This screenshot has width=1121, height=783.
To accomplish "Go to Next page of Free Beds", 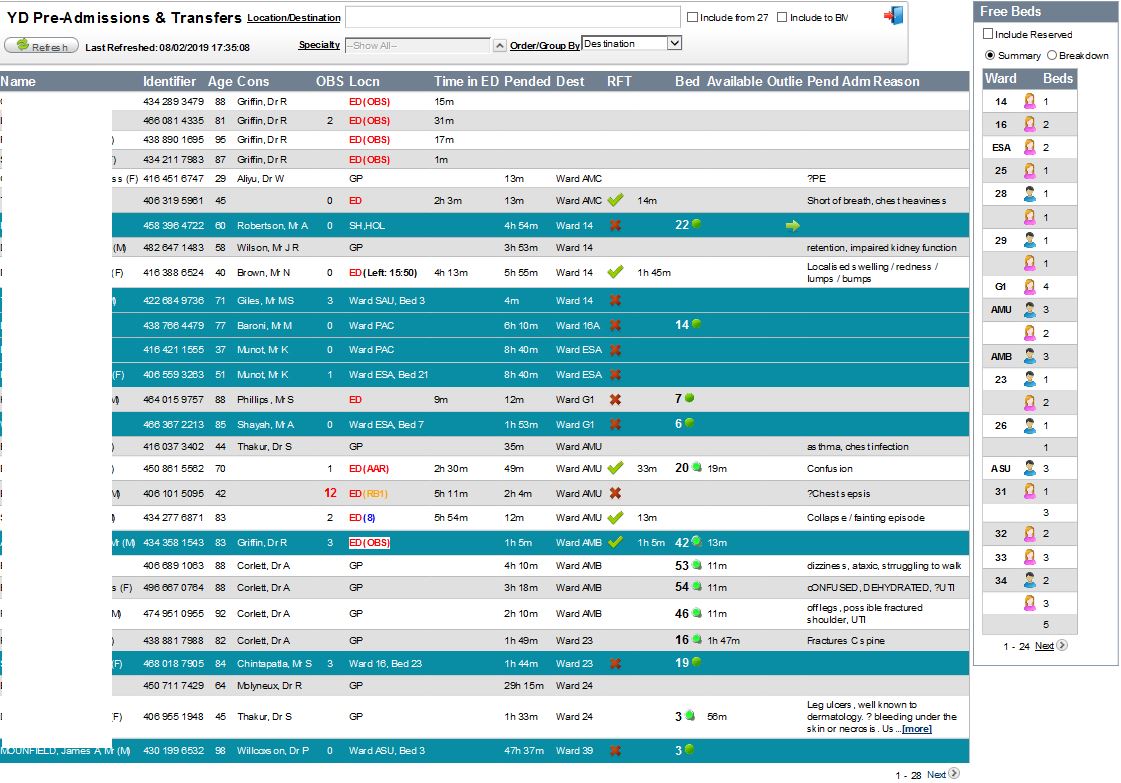I will tap(1051, 646).
